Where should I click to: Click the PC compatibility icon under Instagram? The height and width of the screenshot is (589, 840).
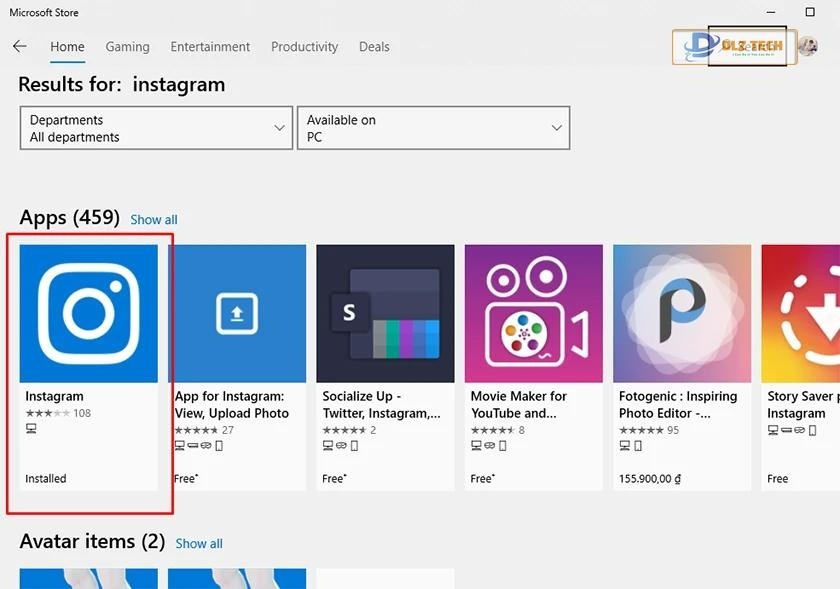click(x=29, y=428)
